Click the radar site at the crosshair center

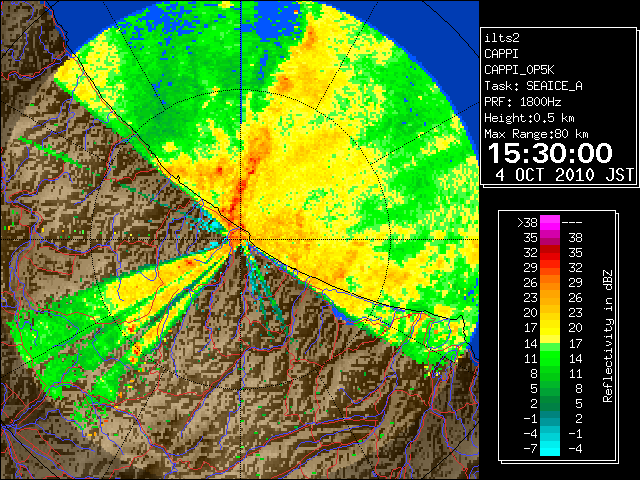241,239
